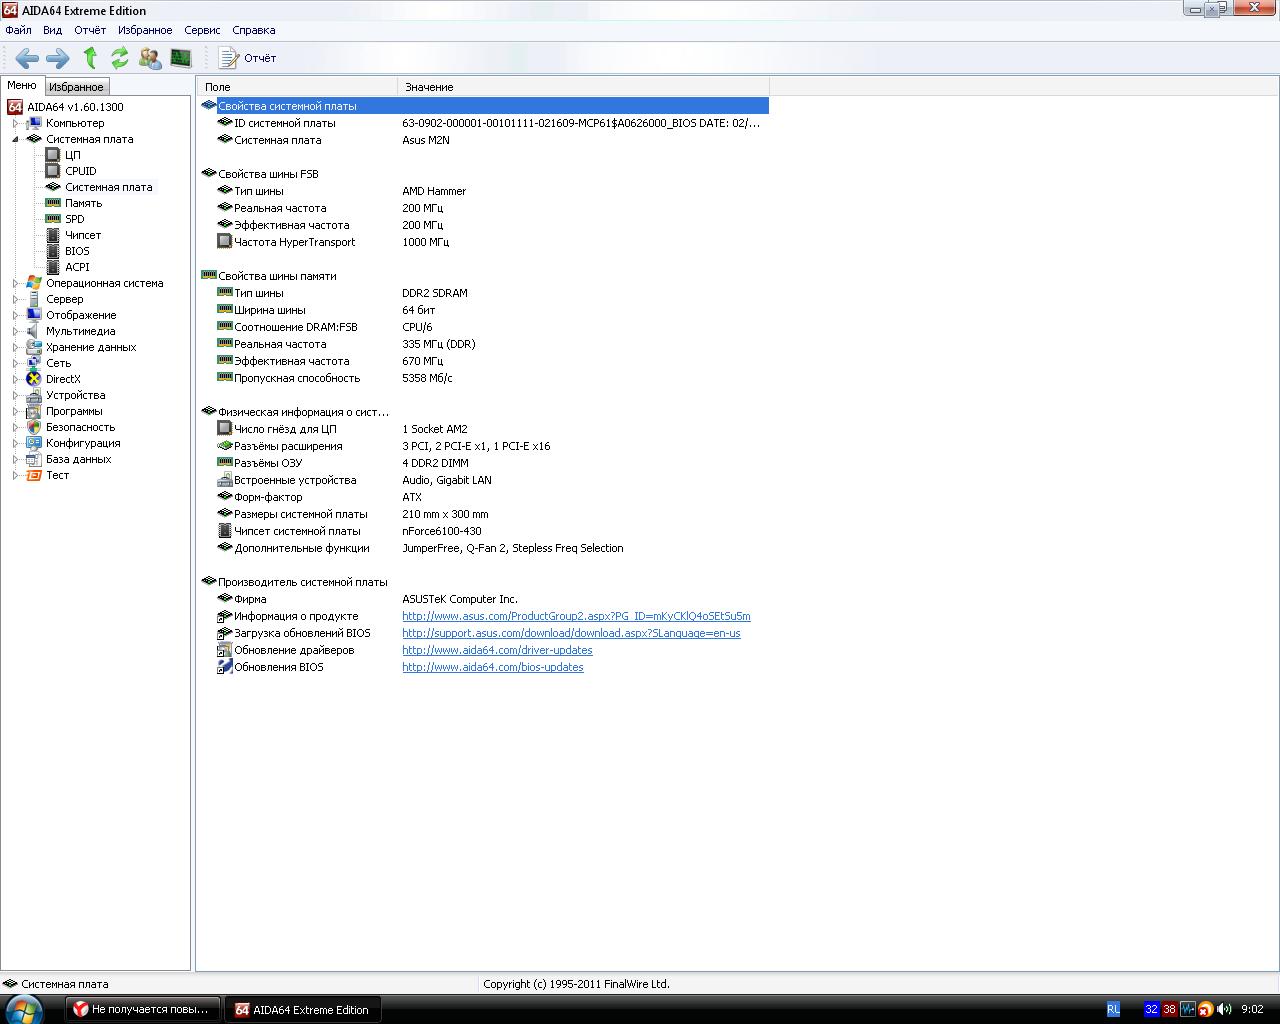Open the Вид menu
Image resolution: width=1280 pixels, height=1024 pixels.
52,30
